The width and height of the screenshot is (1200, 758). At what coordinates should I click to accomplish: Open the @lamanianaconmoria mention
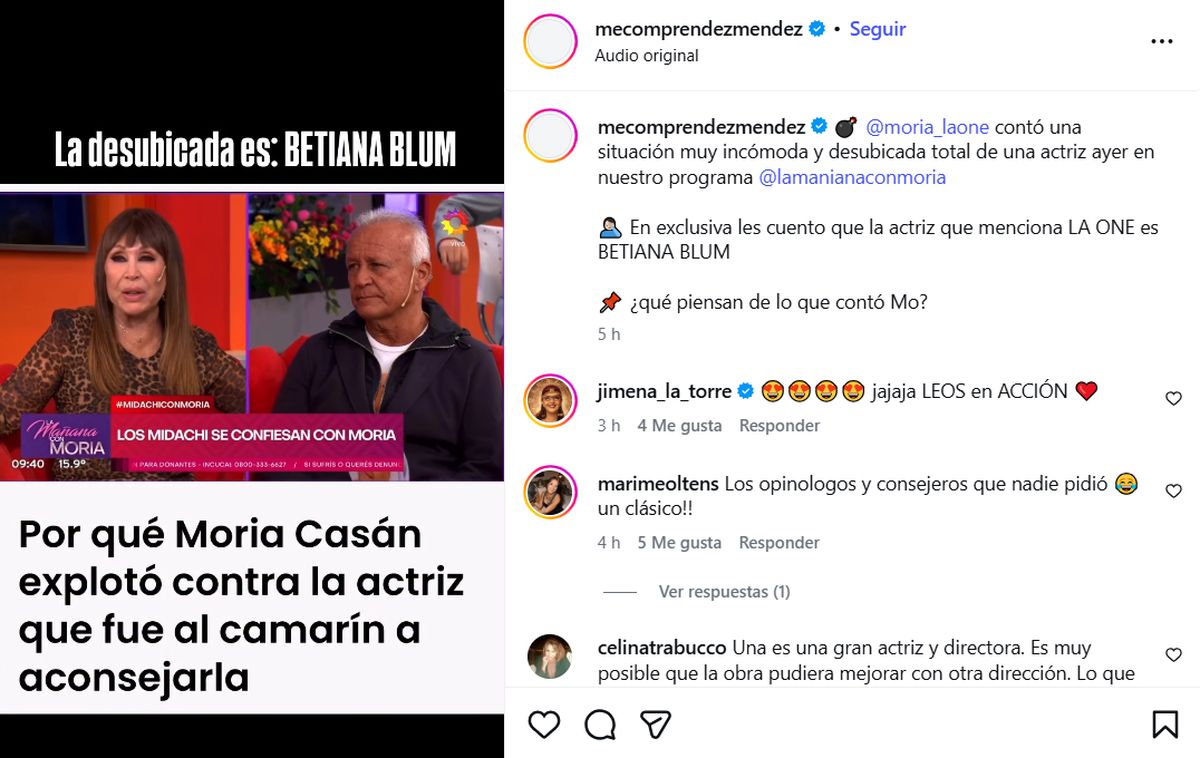tap(852, 177)
